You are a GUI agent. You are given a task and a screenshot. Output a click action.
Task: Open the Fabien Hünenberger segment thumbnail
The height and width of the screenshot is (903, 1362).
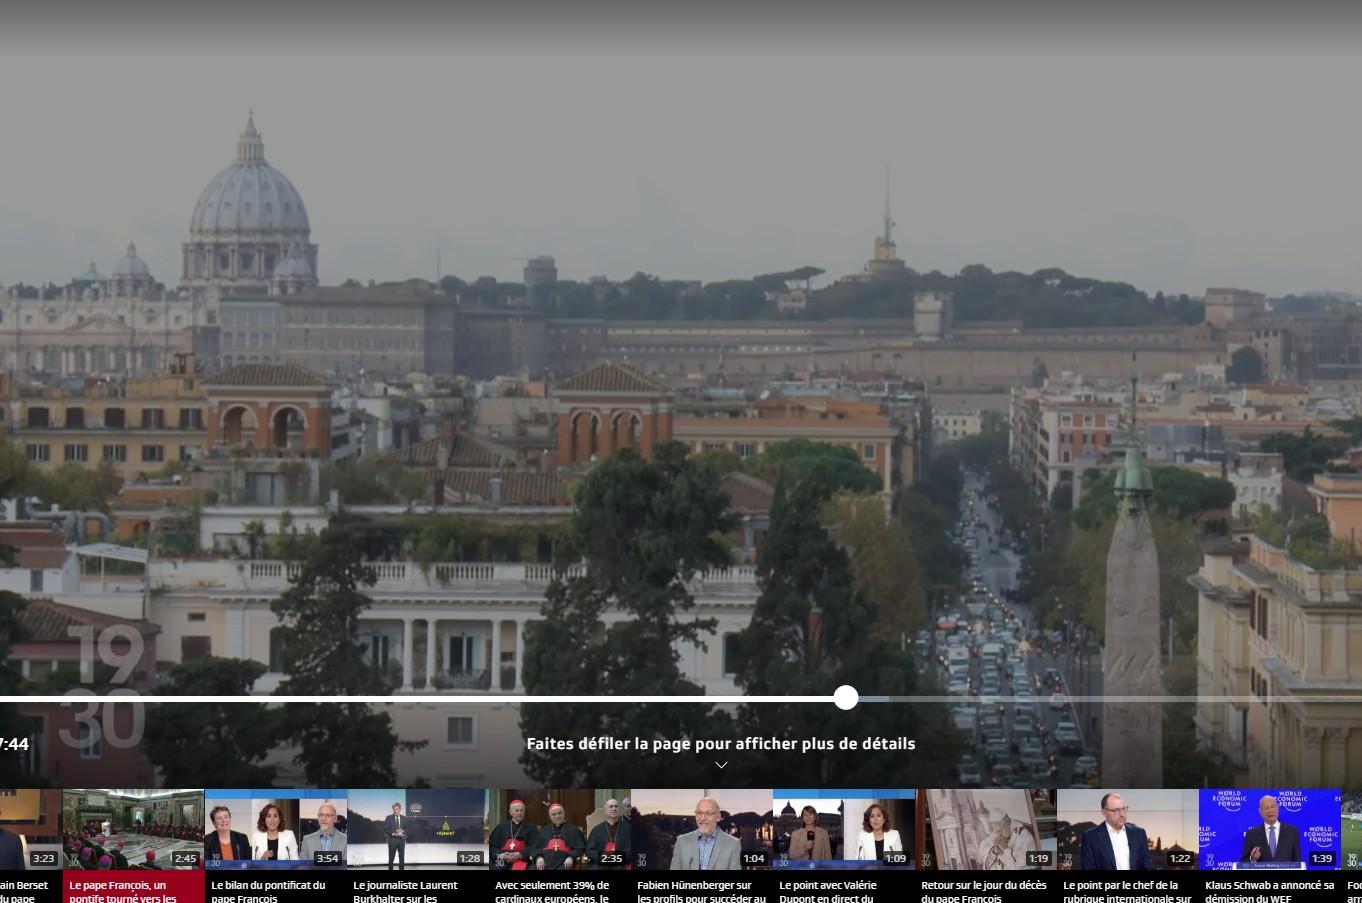click(701, 829)
